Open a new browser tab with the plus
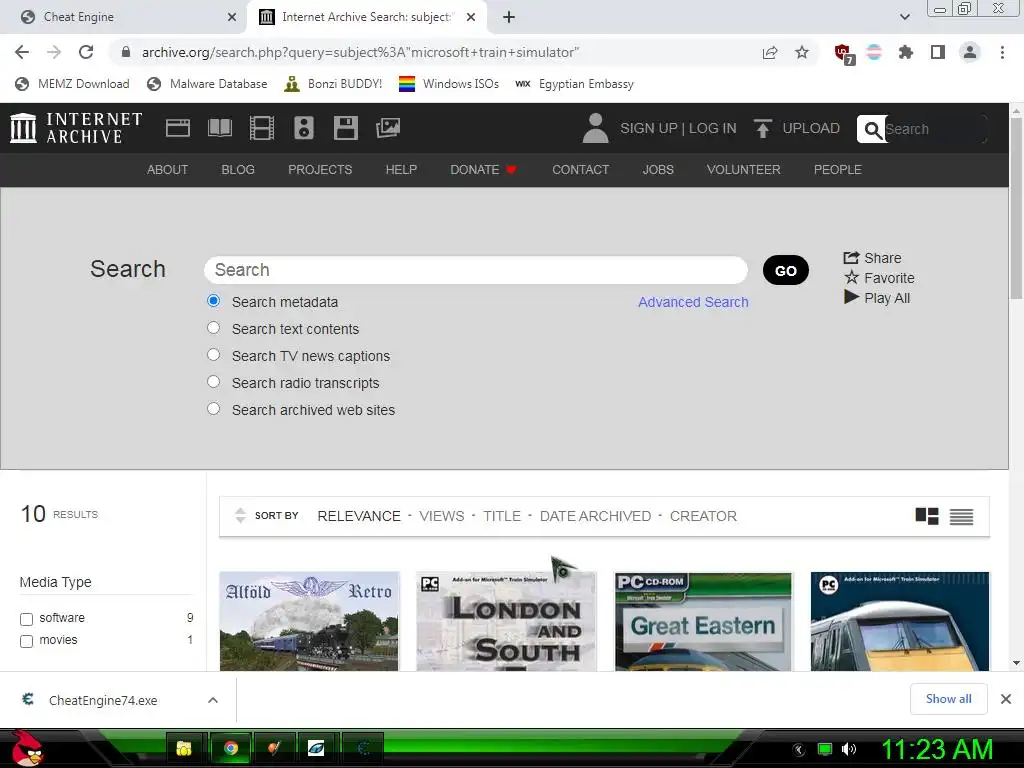The height and width of the screenshot is (768, 1024). pos(509,17)
